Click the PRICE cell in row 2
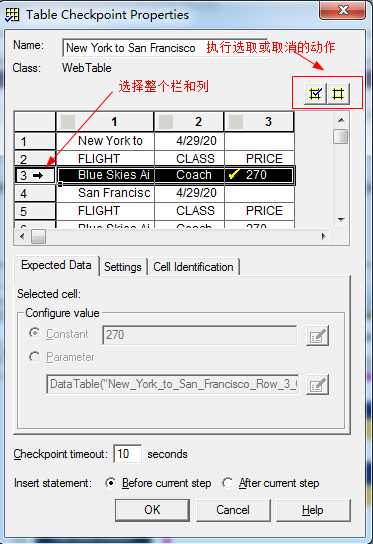373x544 pixels. [259, 159]
